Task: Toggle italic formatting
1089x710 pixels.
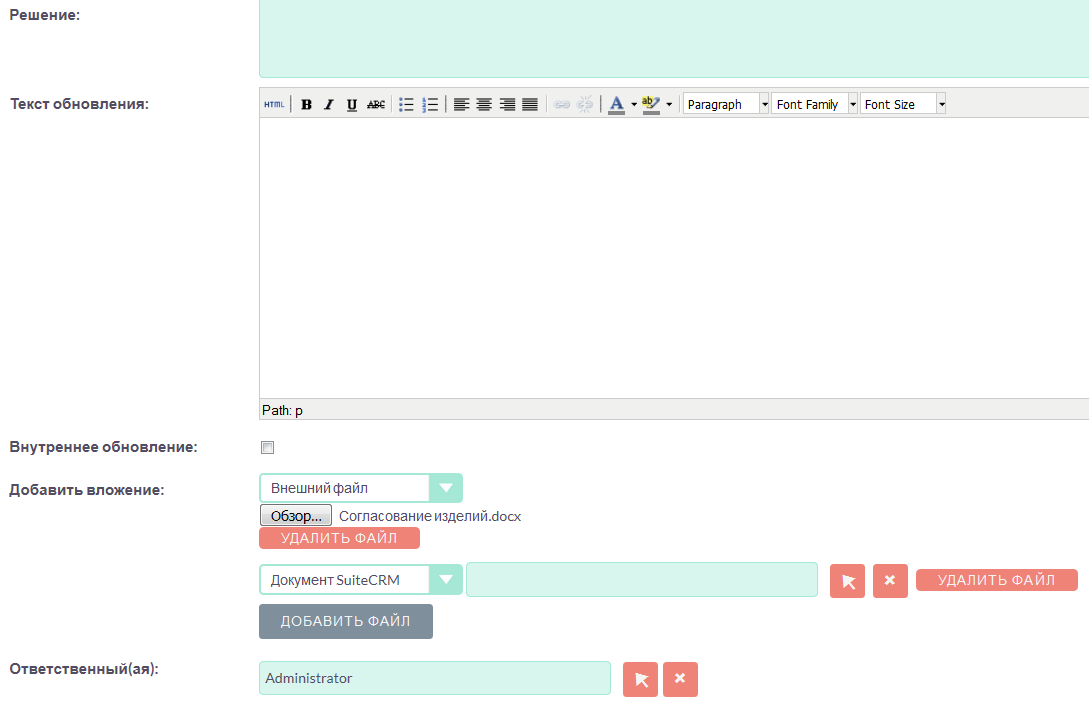Action: (328, 104)
